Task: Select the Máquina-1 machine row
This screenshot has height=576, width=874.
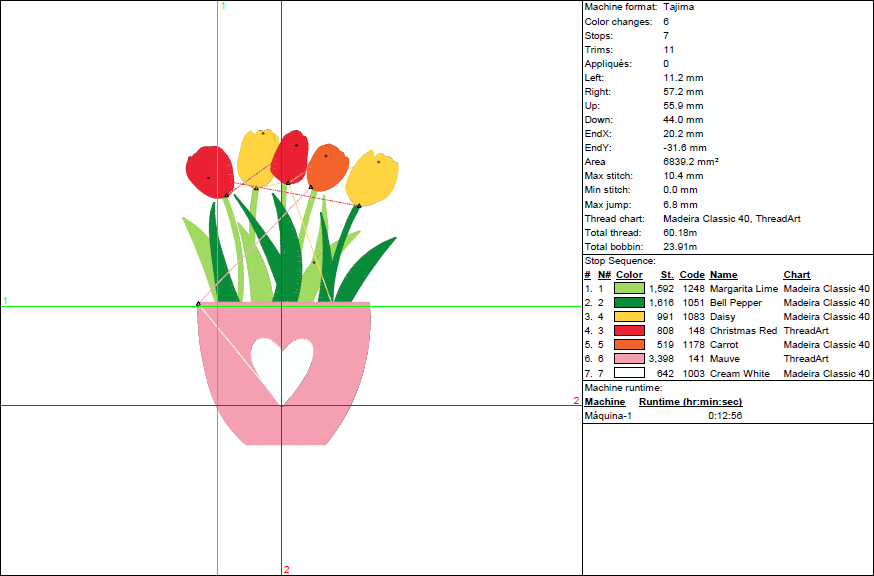Action: pyautogui.click(x=608, y=416)
